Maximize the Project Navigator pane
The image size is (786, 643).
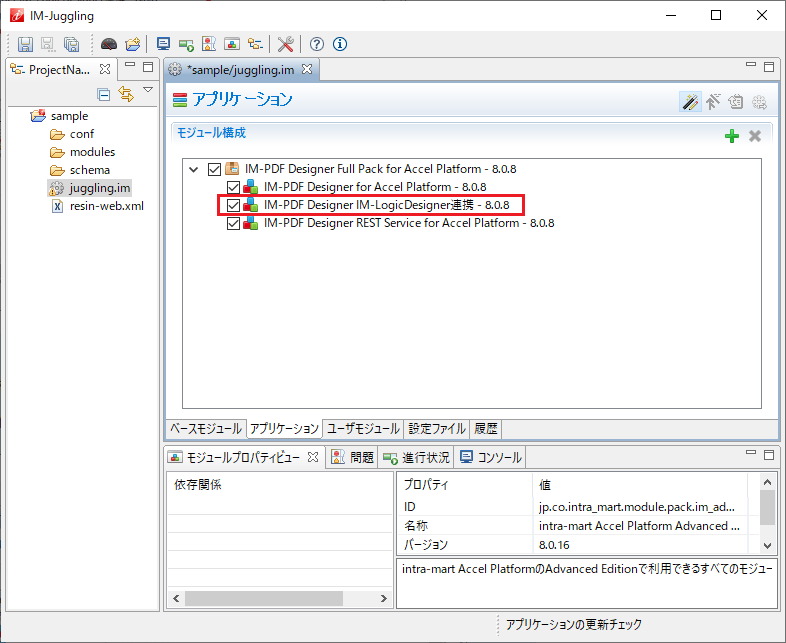click(x=148, y=67)
